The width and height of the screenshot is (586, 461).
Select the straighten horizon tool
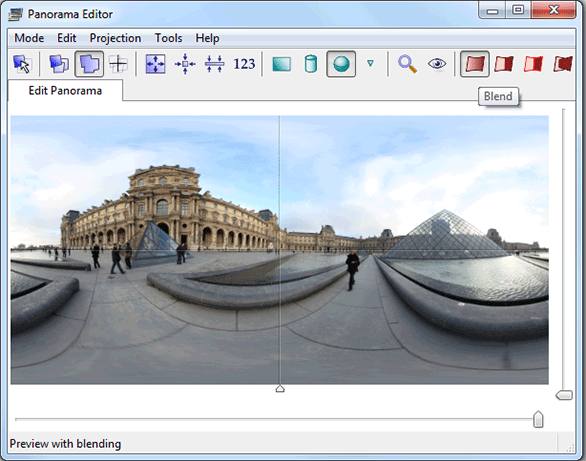215,64
